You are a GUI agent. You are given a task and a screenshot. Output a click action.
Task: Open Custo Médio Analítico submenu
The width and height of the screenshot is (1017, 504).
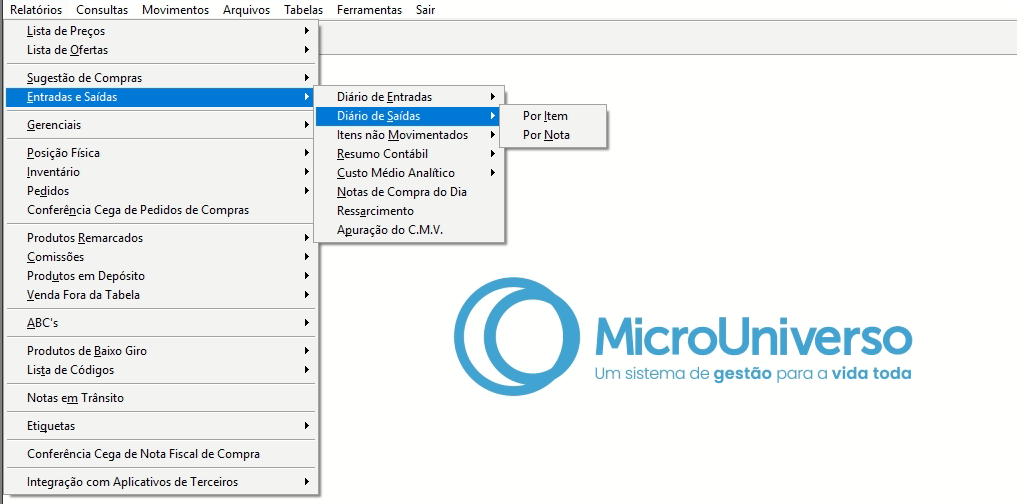[395, 173]
